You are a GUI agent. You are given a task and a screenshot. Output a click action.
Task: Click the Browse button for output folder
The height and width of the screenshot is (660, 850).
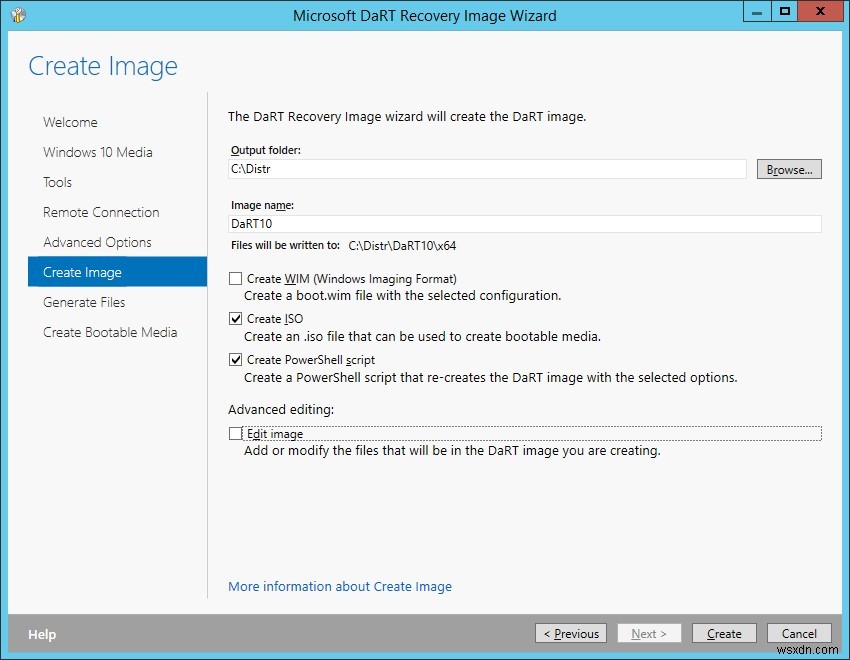click(789, 170)
